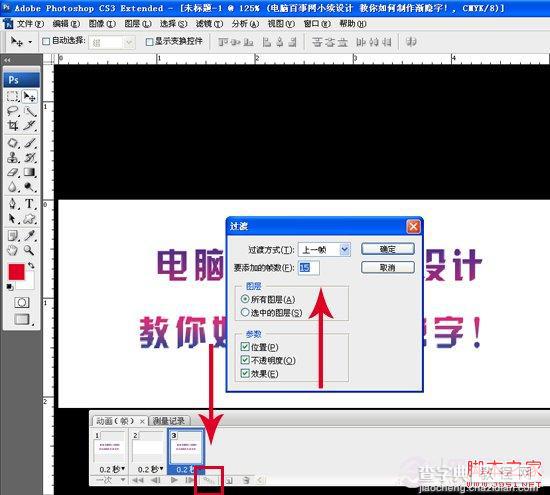Go to previous animation frame

pos(156,480)
